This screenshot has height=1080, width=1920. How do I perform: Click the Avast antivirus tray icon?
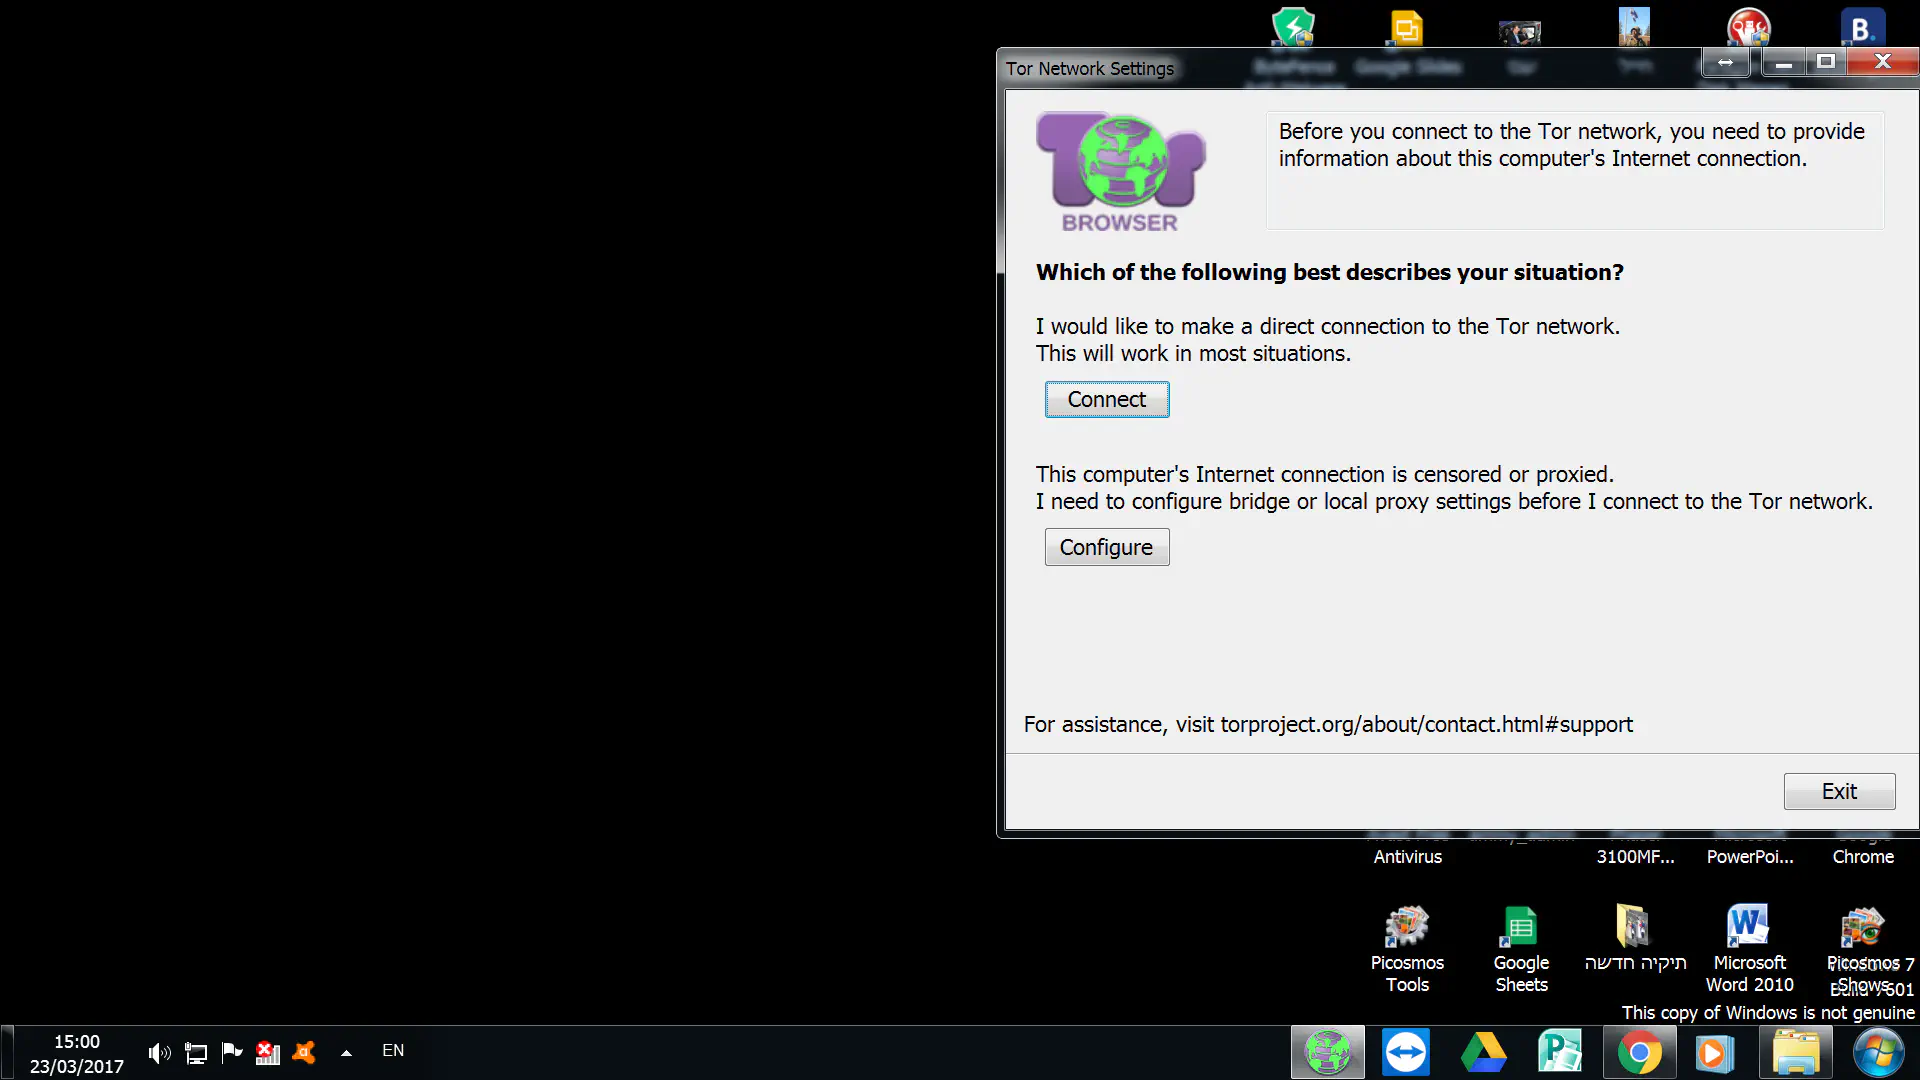[304, 1052]
